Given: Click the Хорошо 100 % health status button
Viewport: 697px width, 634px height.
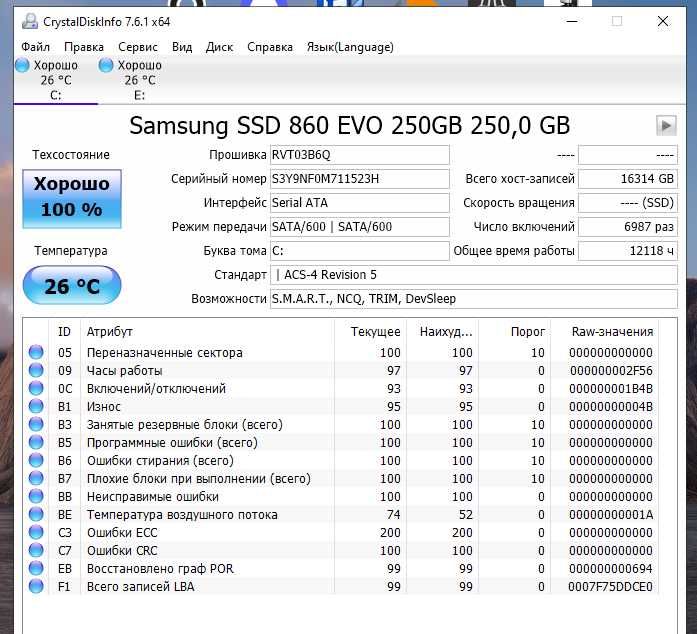Looking at the screenshot, I should (72, 199).
